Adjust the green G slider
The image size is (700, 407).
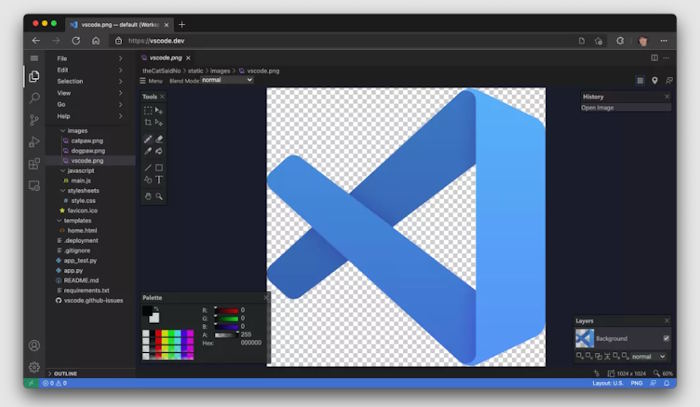click(x=227, y=318)
